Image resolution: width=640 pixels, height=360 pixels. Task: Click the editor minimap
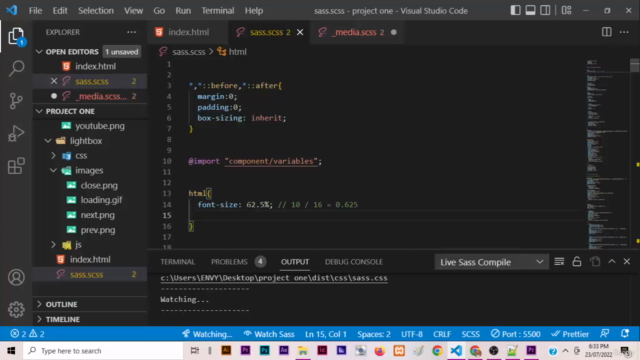607,153
